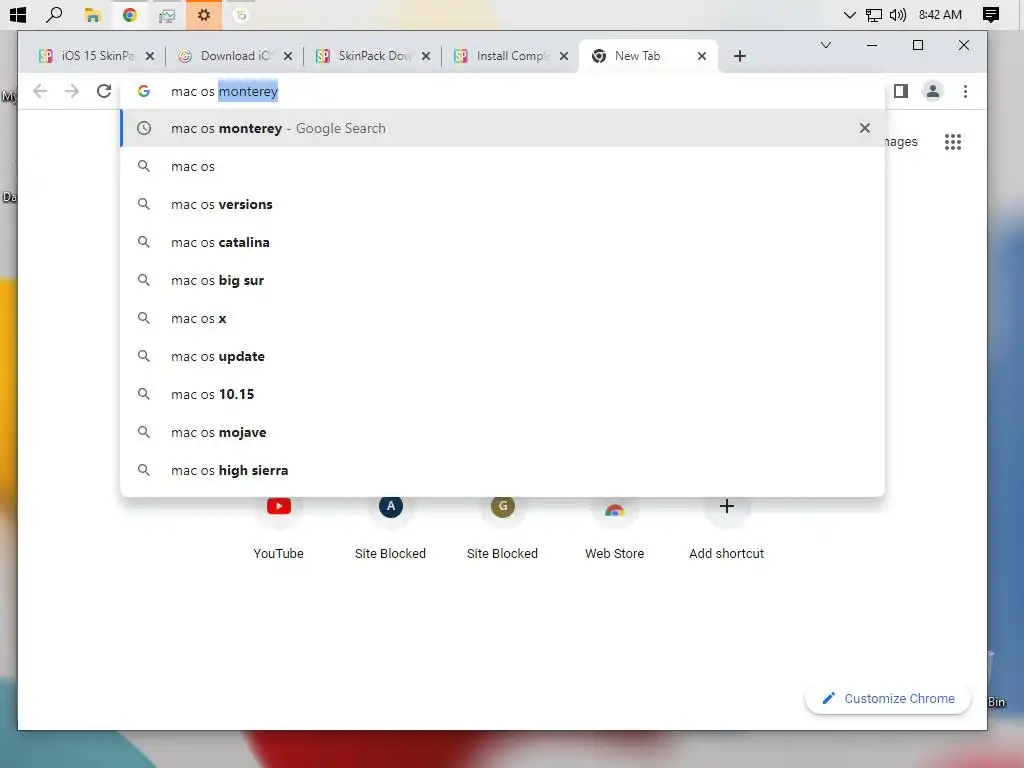The height and width of the screenshot is (768, 1024).
Task: Pick mac os x suggestion
Action: click(502, 319)
